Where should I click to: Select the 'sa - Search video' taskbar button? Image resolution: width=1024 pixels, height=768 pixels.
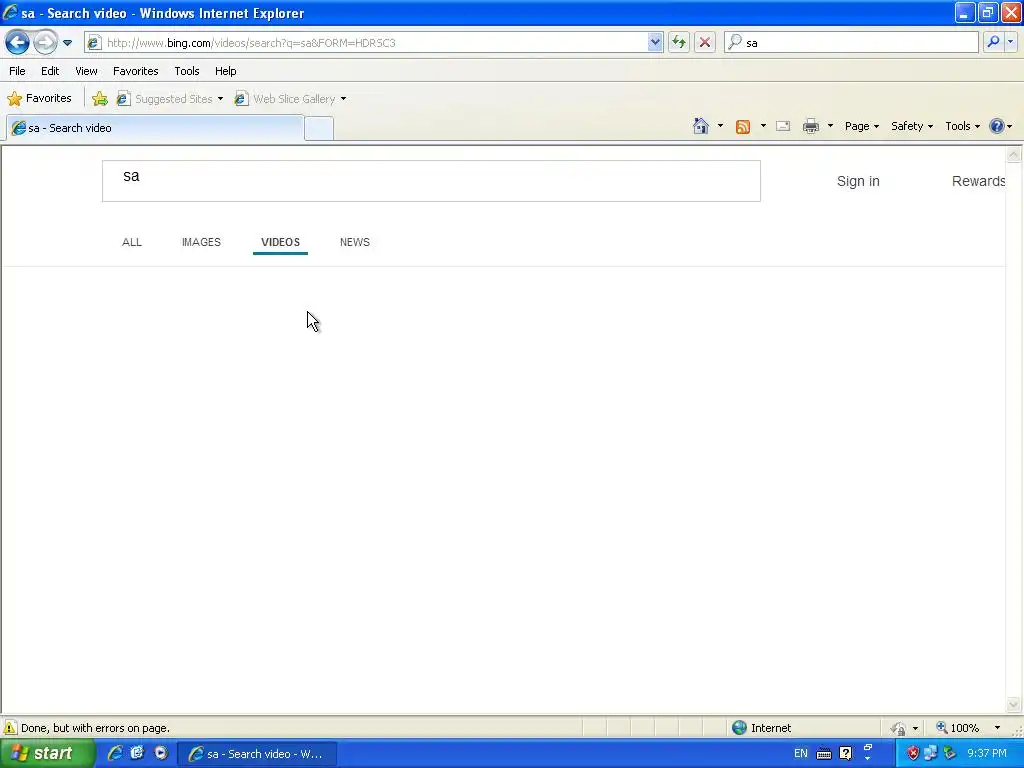click(257, 754)
